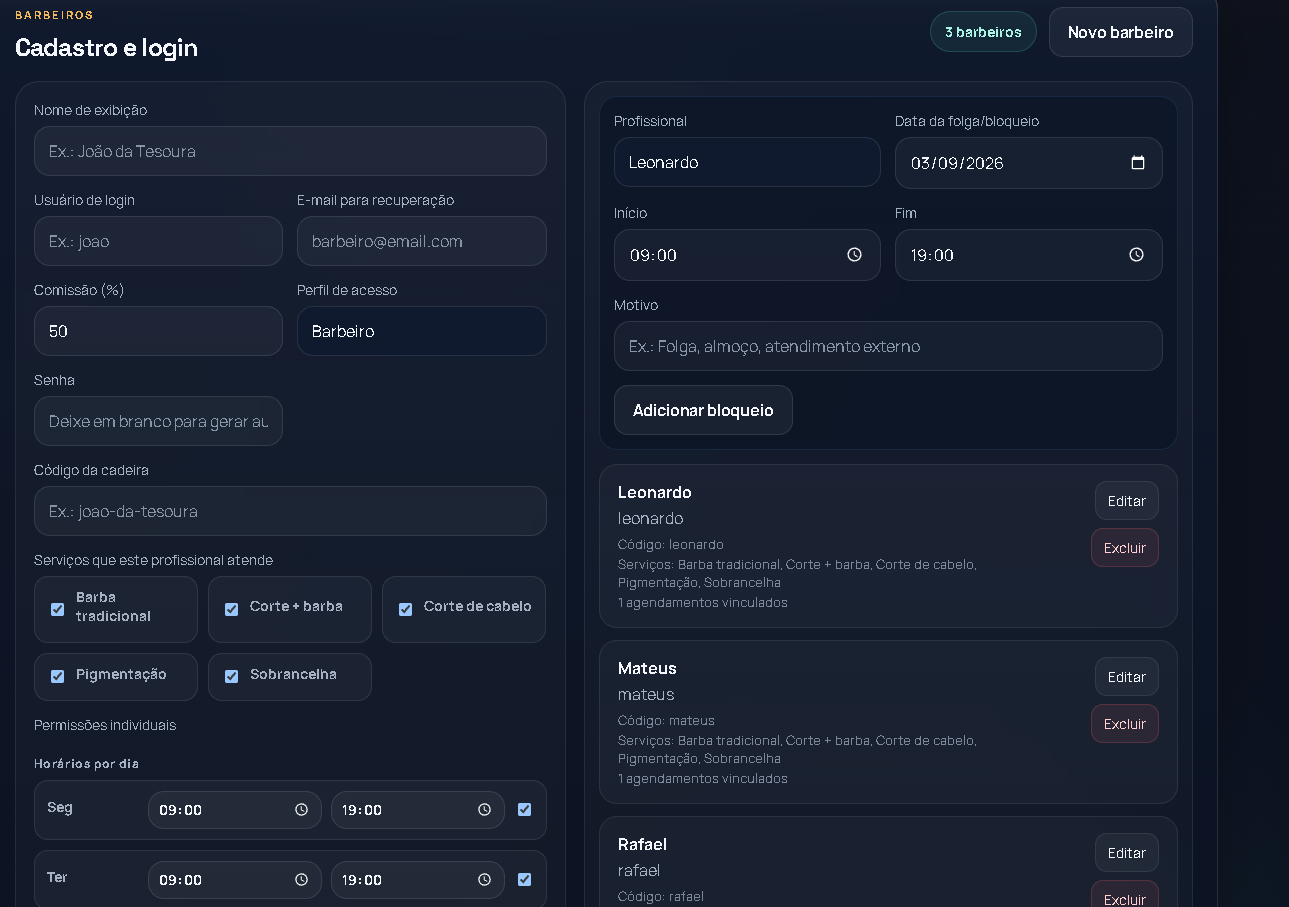Disable Ter working day checkbox

point(524,880)
